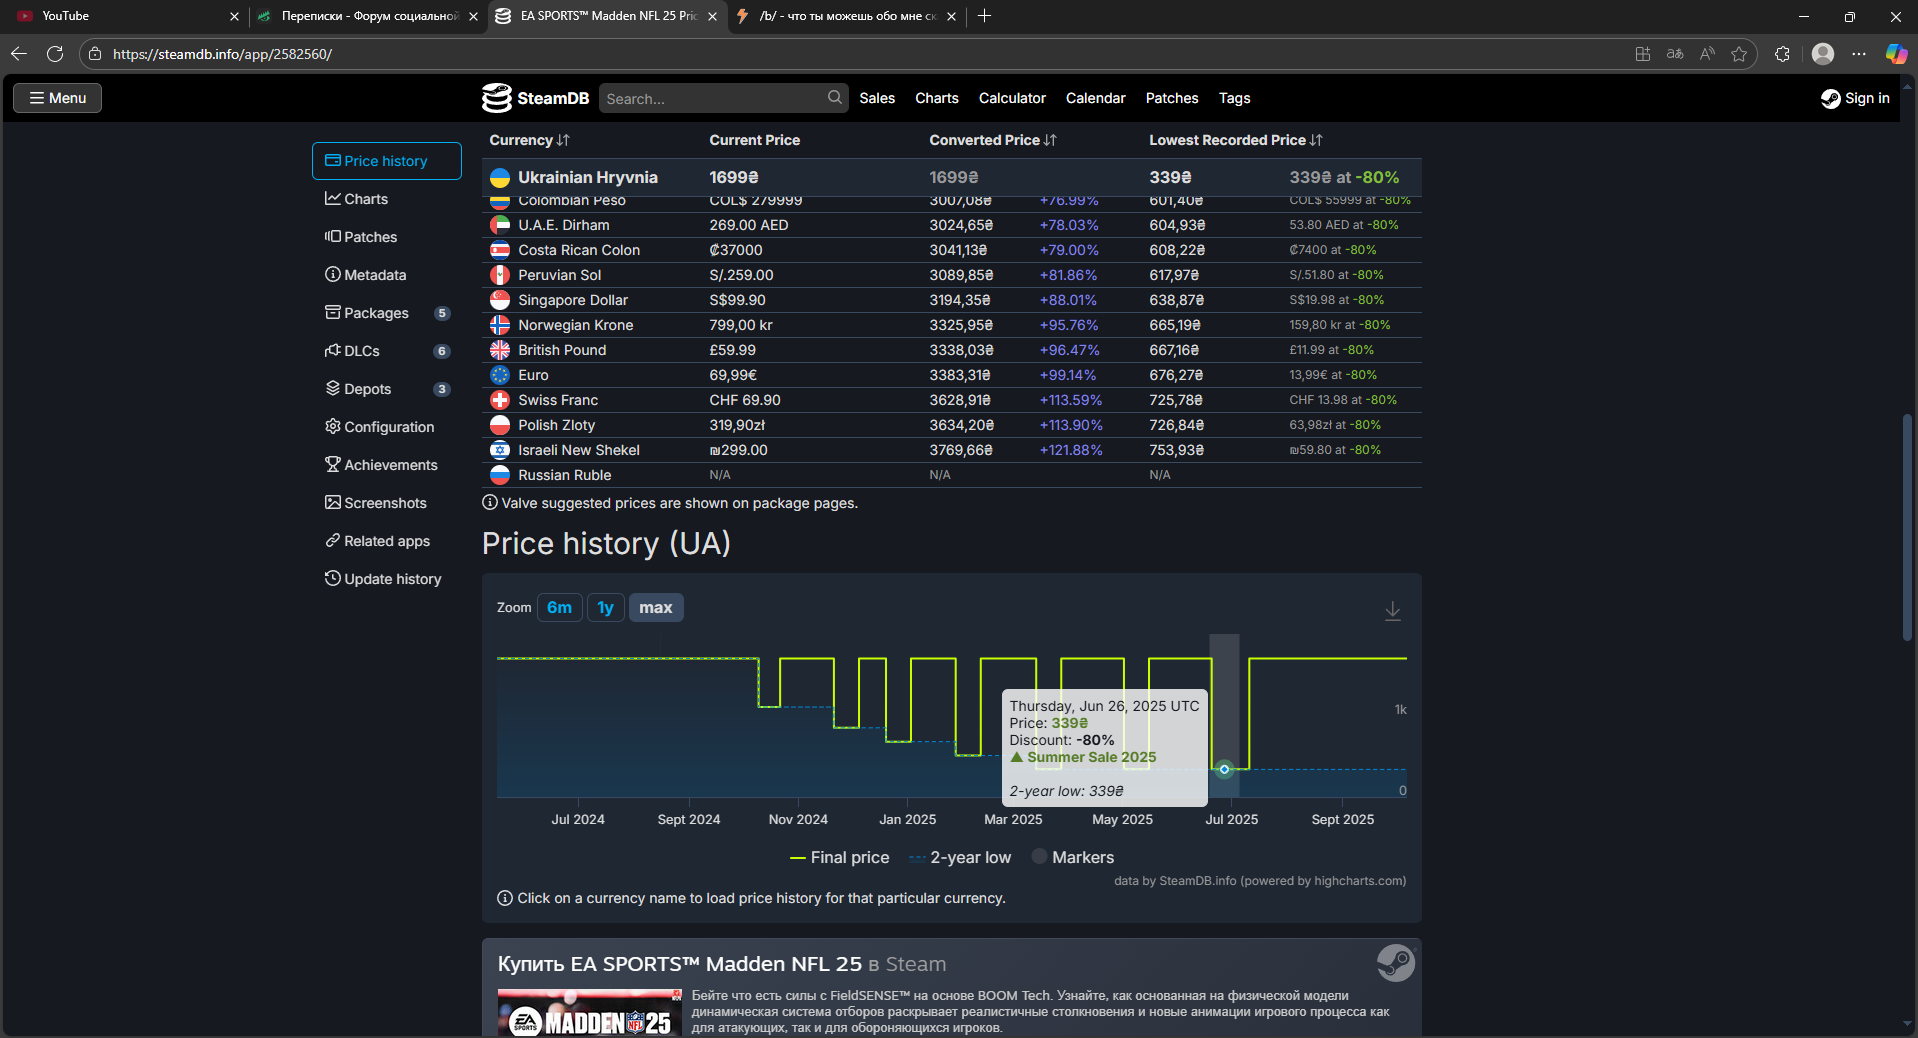Click the translate page icon
1918x1038 pixels.
pyautogui.click(x=1675, y=54)
